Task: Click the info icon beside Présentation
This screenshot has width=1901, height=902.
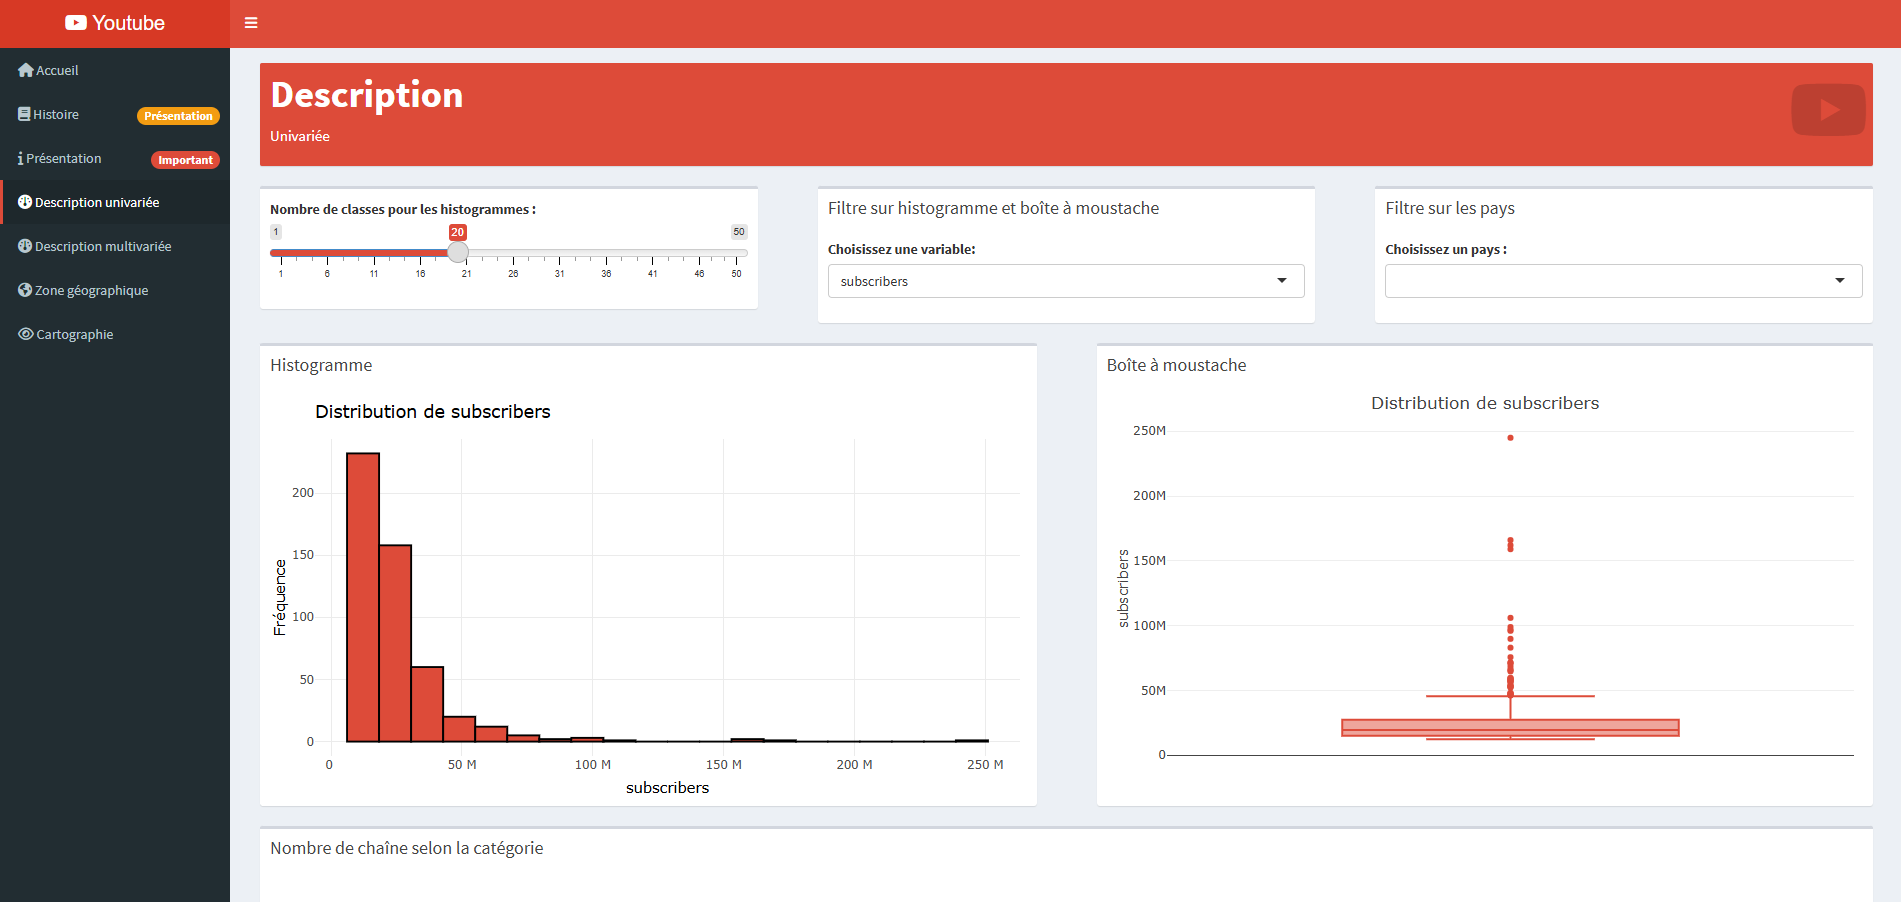Action: (x=20, y=158)
